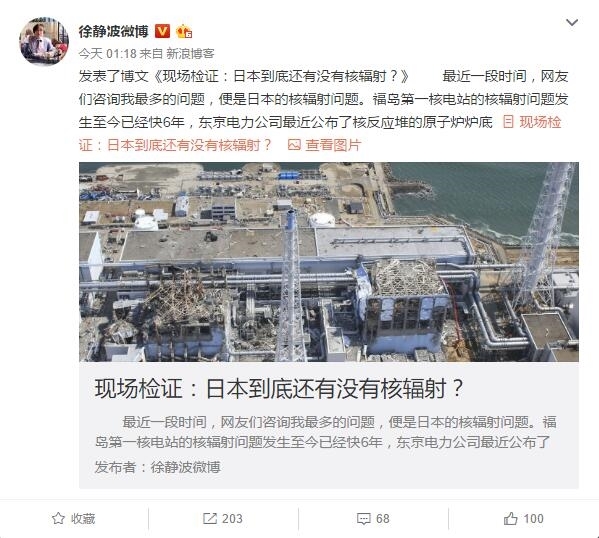Open article card title 现场检证
The height and width of the screenshot is (538, 599).
(x=279, y=389)
